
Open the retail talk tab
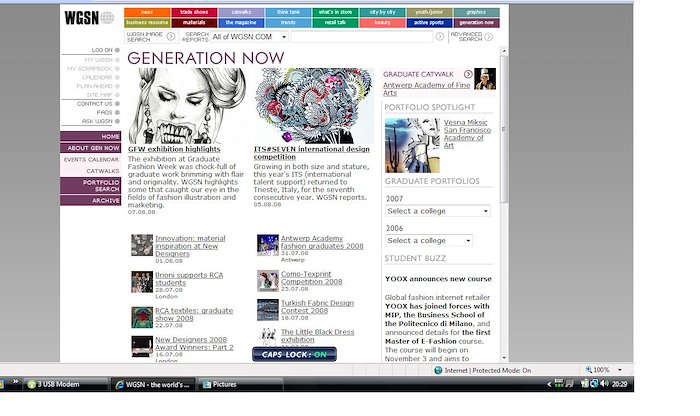335,22
